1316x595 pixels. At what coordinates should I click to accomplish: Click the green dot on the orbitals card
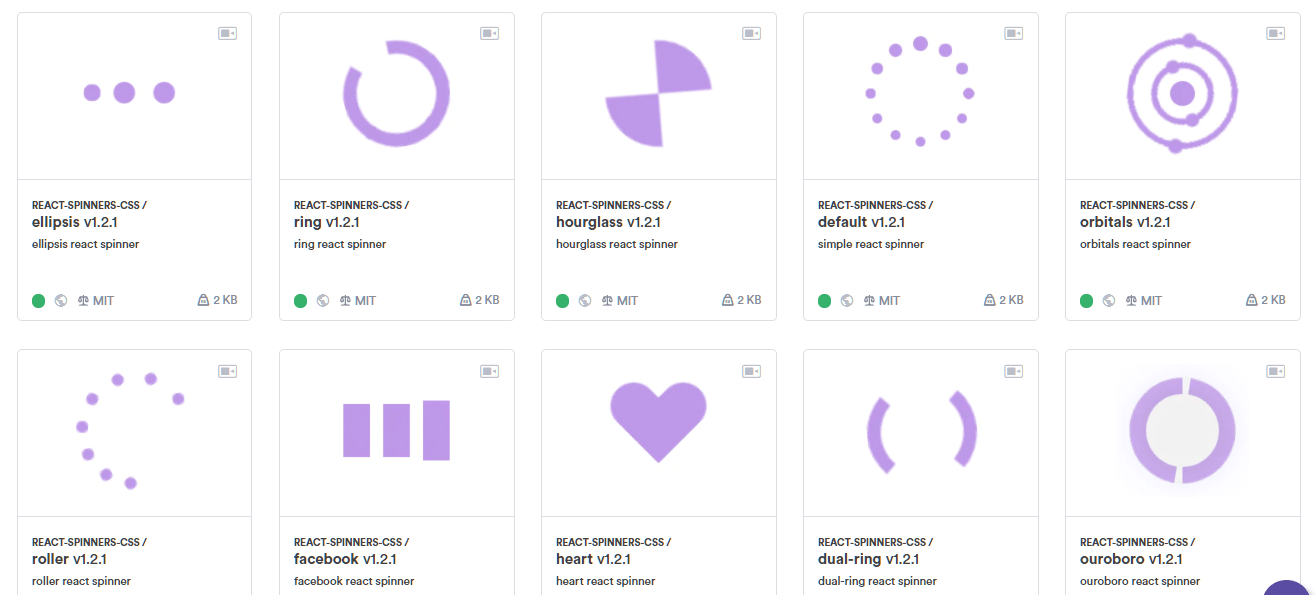[1086, 300]
